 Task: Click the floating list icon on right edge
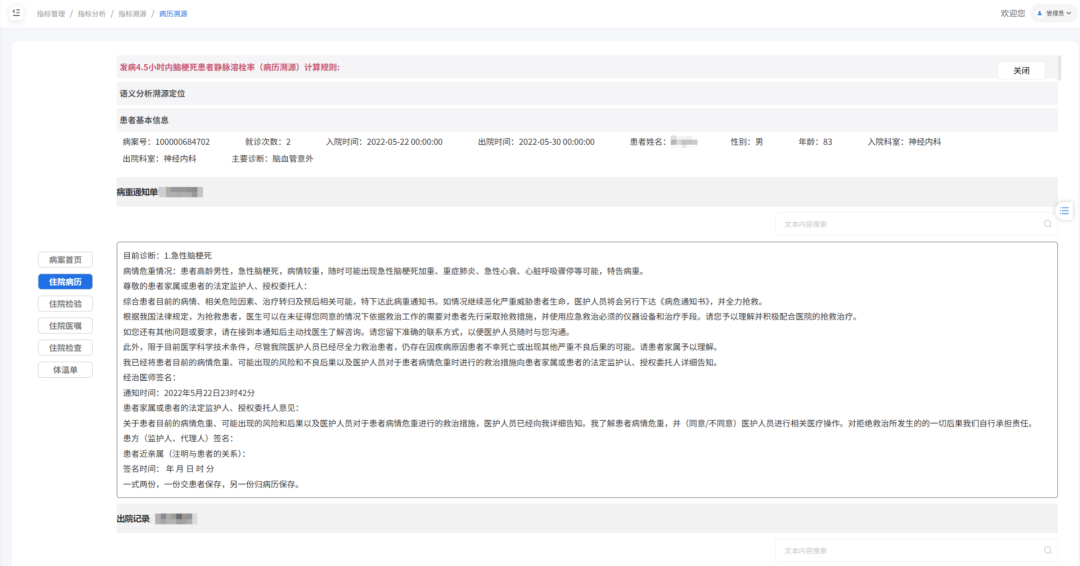pos(1065,210)
